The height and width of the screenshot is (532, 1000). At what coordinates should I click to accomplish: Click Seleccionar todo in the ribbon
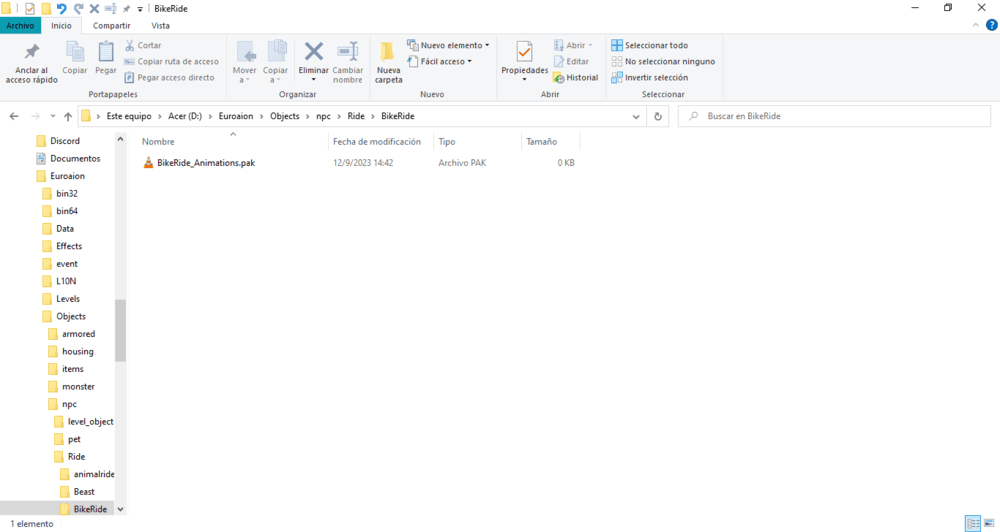[650, 45]
